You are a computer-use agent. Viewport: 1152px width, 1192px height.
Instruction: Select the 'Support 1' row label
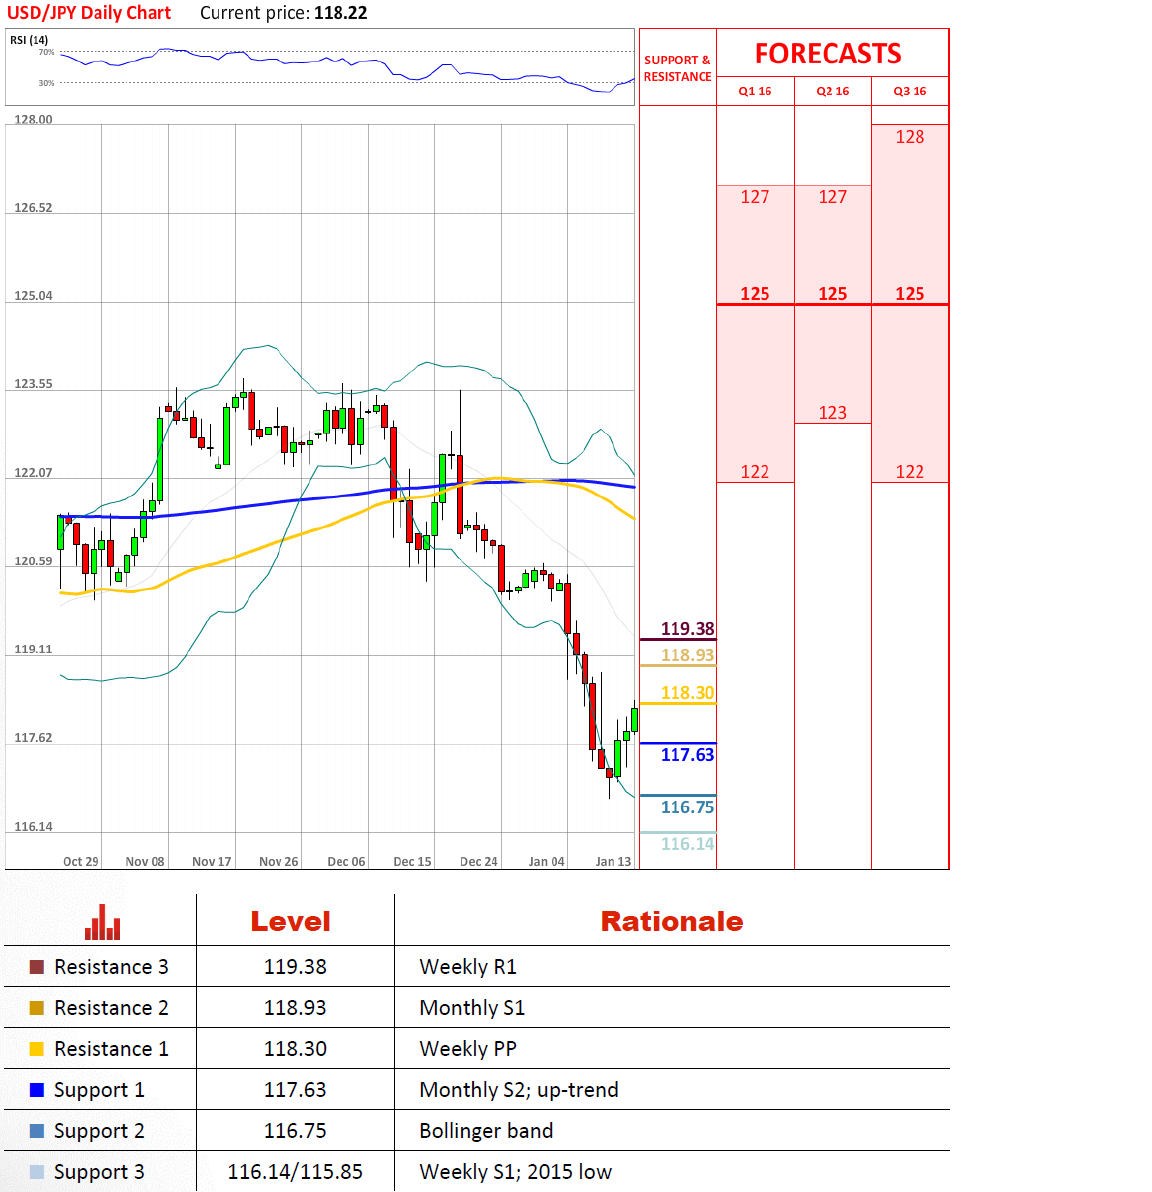(x=99, y=1091)
